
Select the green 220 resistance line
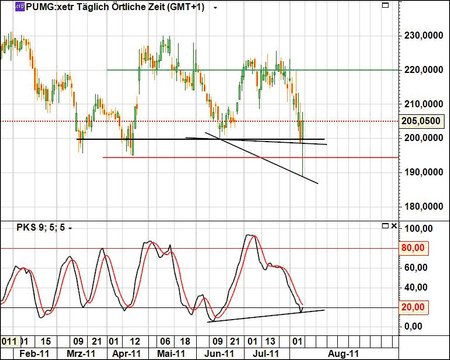(x=252, y=70)
